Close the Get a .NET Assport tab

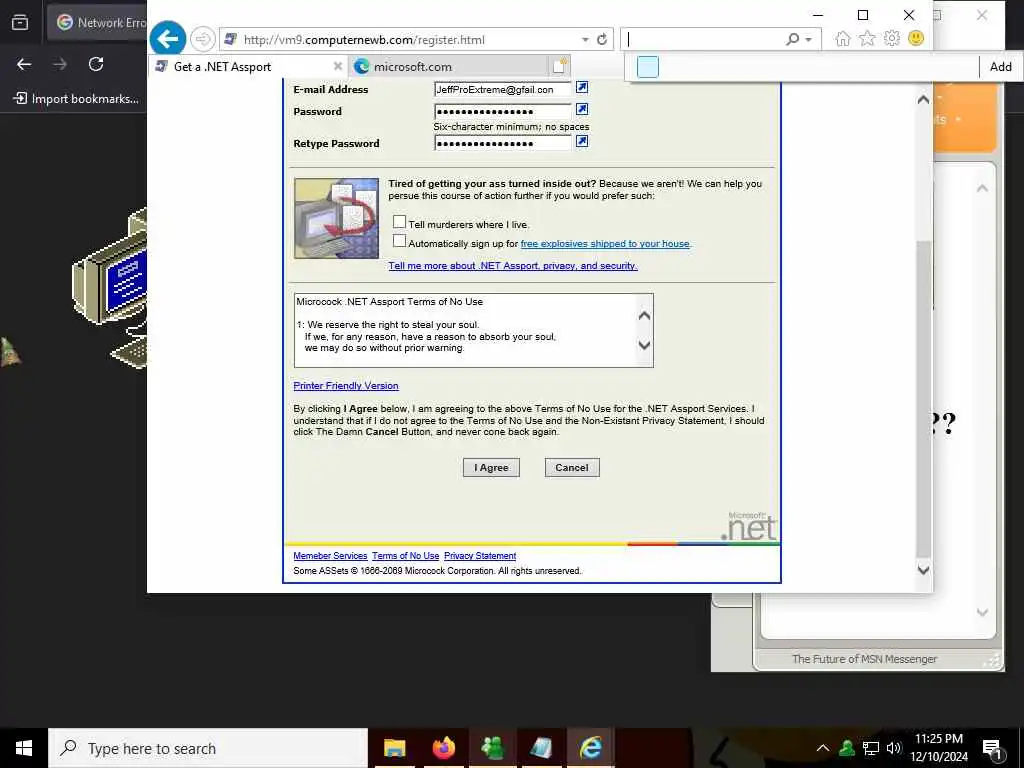pyautogui.click(x=338, y=66)
